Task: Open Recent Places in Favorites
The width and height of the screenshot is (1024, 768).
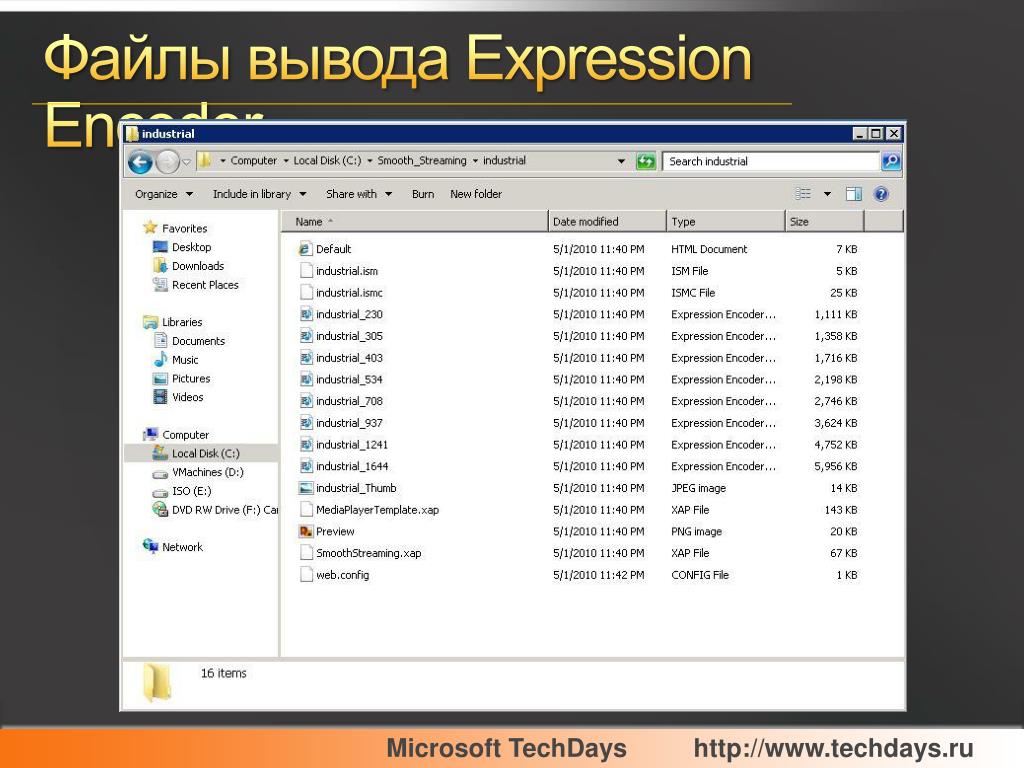Action: click(205, 285)
